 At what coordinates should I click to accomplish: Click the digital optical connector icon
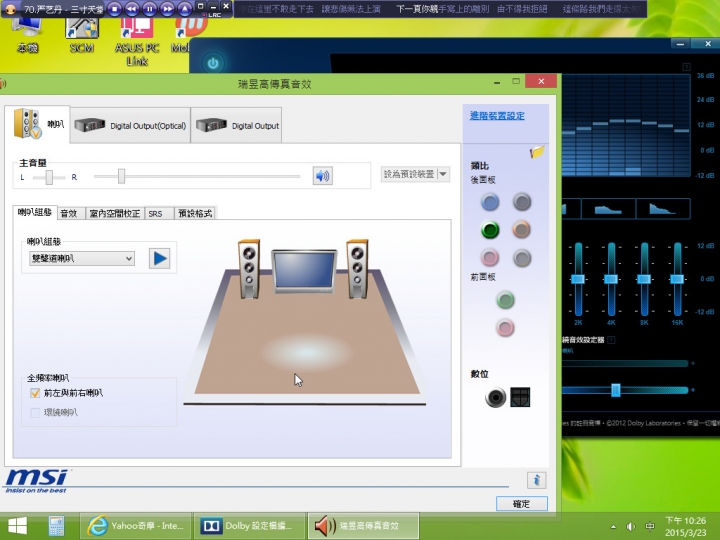pos(520,397)
